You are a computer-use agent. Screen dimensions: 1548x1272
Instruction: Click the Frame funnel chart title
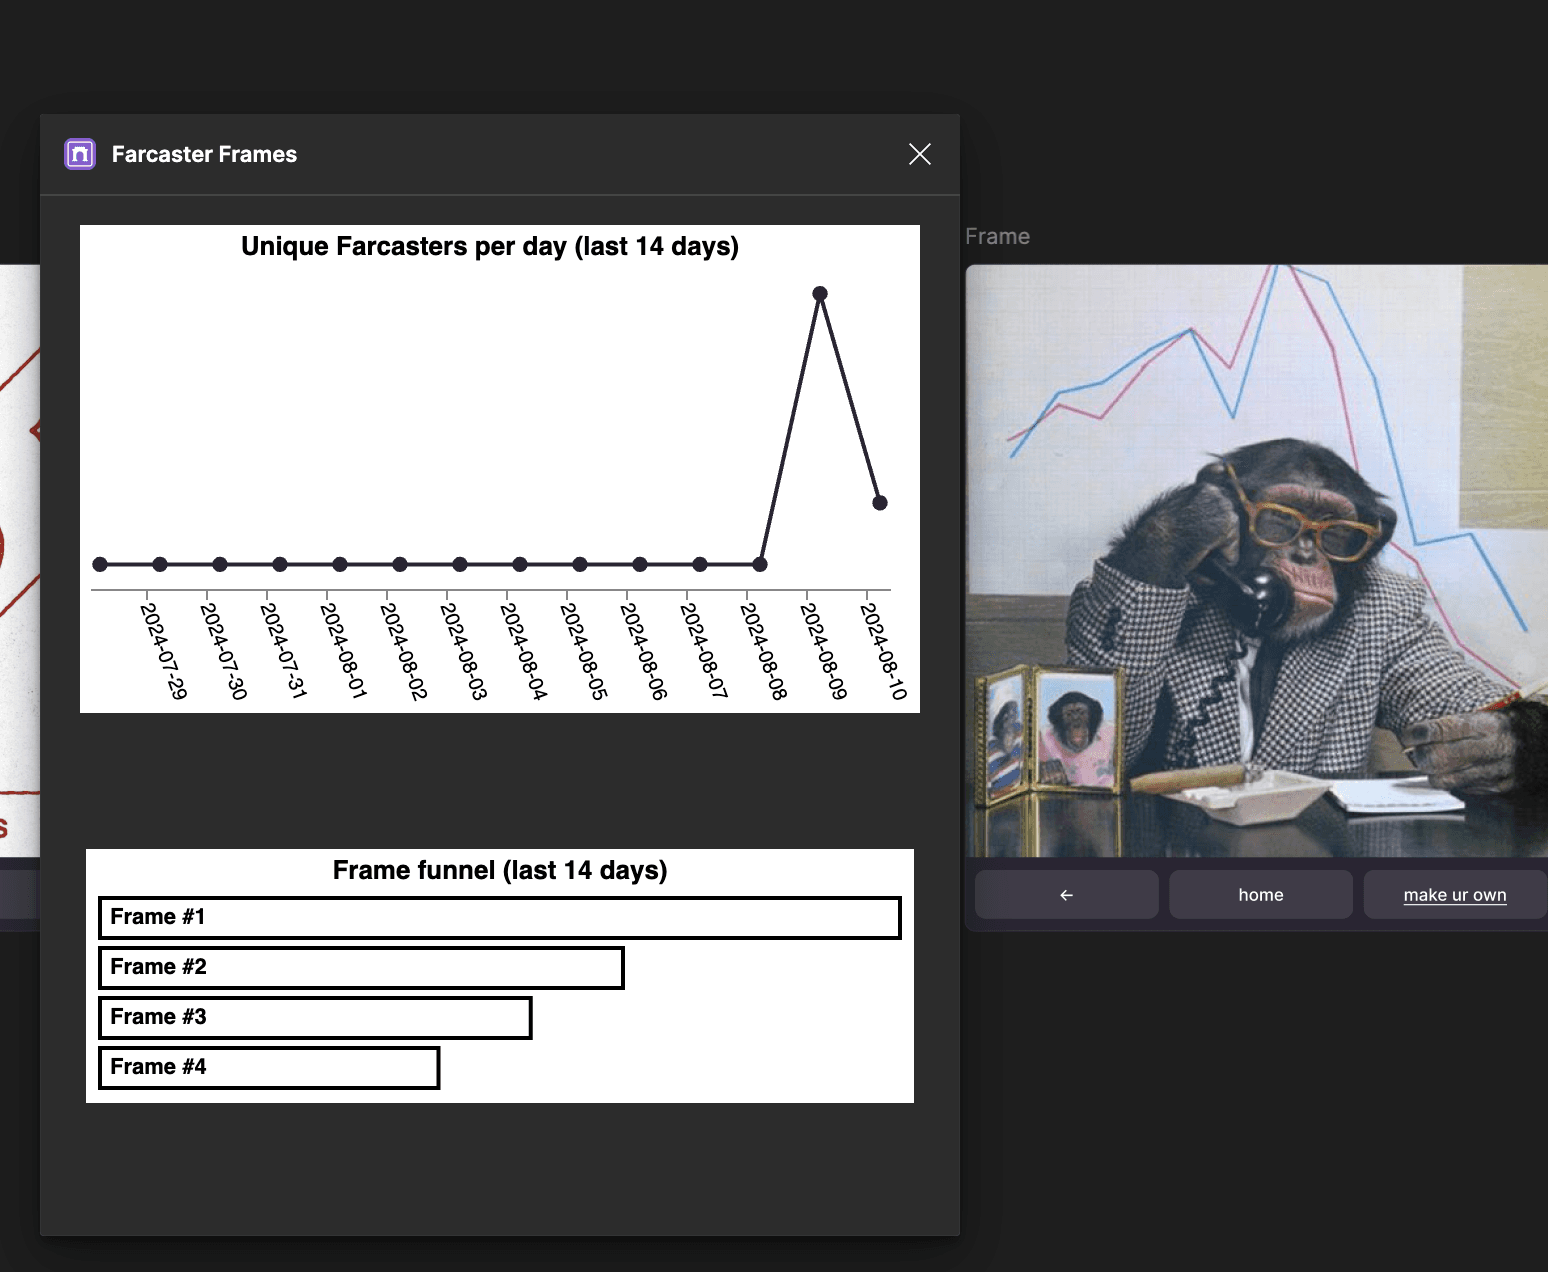point(499,870)
